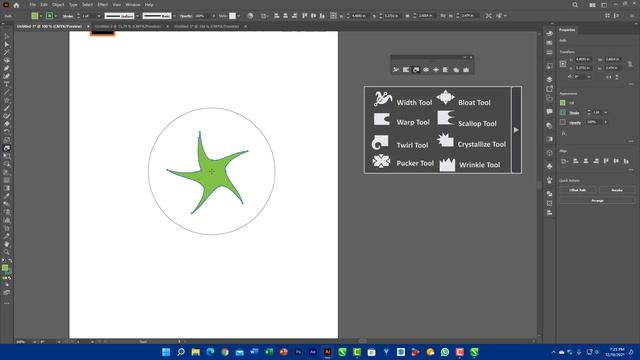
Task: Select the Pen tool in left toolbar
Action: (7, 68)
